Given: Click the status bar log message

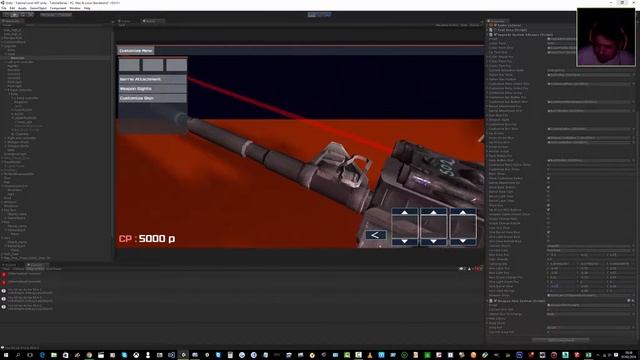Looking at the screenshot, I should pyautogui.click(x=21, y=348).
